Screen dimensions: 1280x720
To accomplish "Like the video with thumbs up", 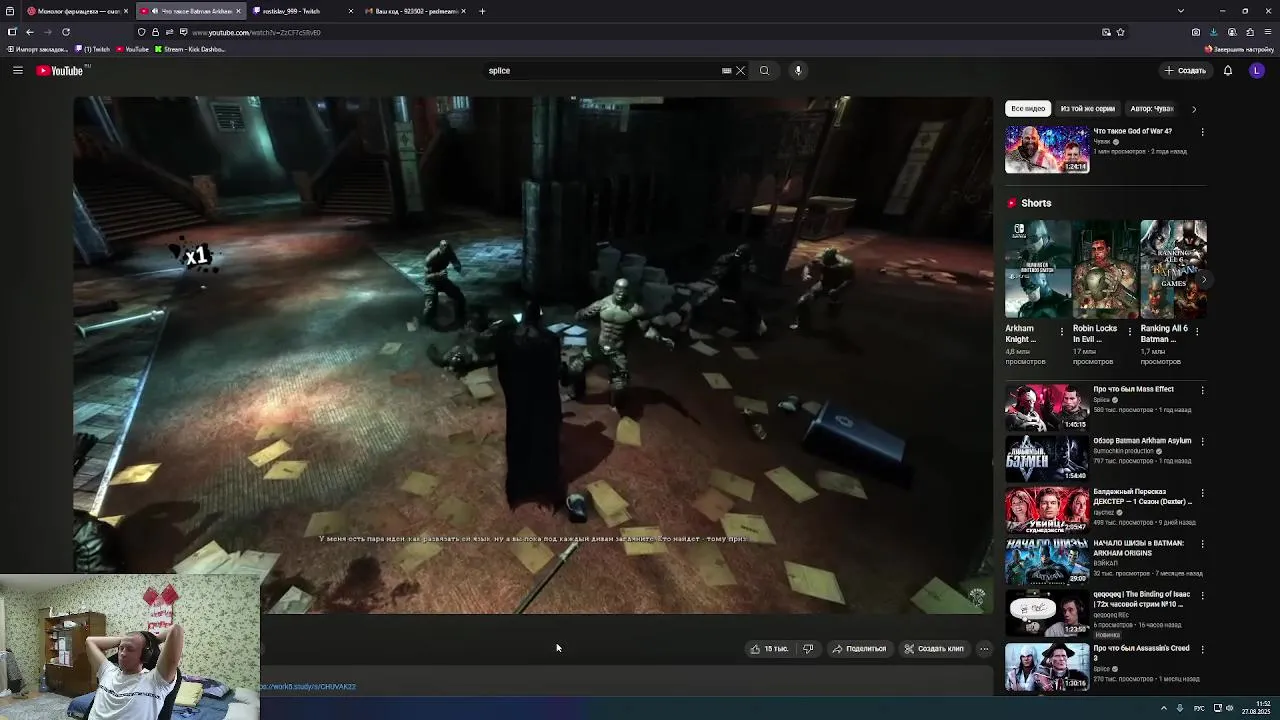I will click(770, 649).
